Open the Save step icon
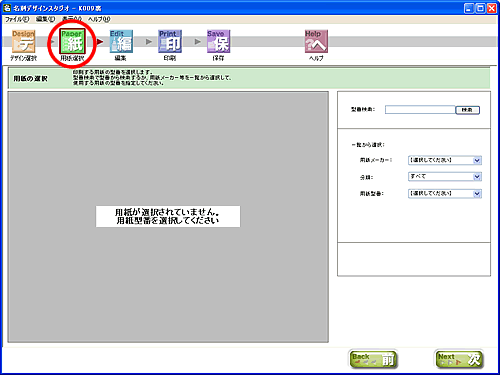500x375 pixels. [219, 41]
